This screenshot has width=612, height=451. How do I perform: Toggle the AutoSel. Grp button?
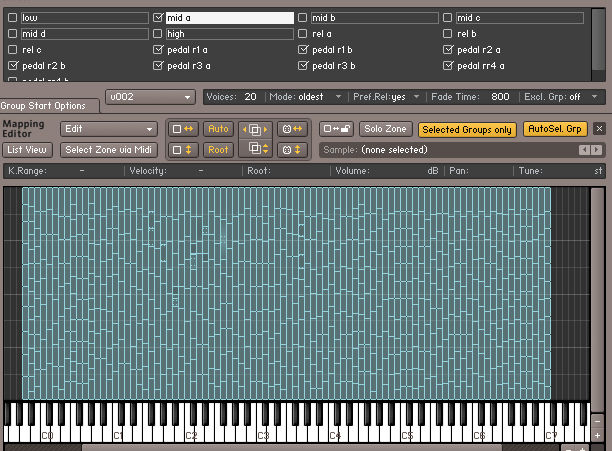pos(555,129)
